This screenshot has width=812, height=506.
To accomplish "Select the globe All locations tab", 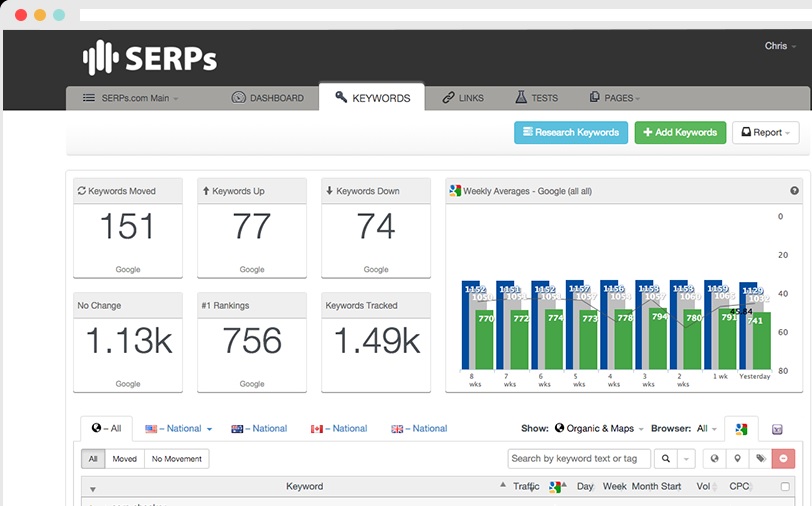I will coord(106,428).
